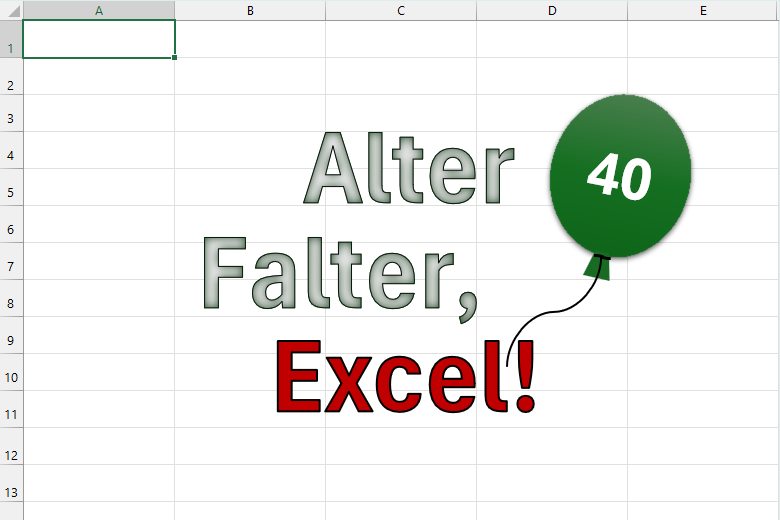Click the fill handle of cell A1
This screenshot has height=520, width=780.
pos(175,58)
